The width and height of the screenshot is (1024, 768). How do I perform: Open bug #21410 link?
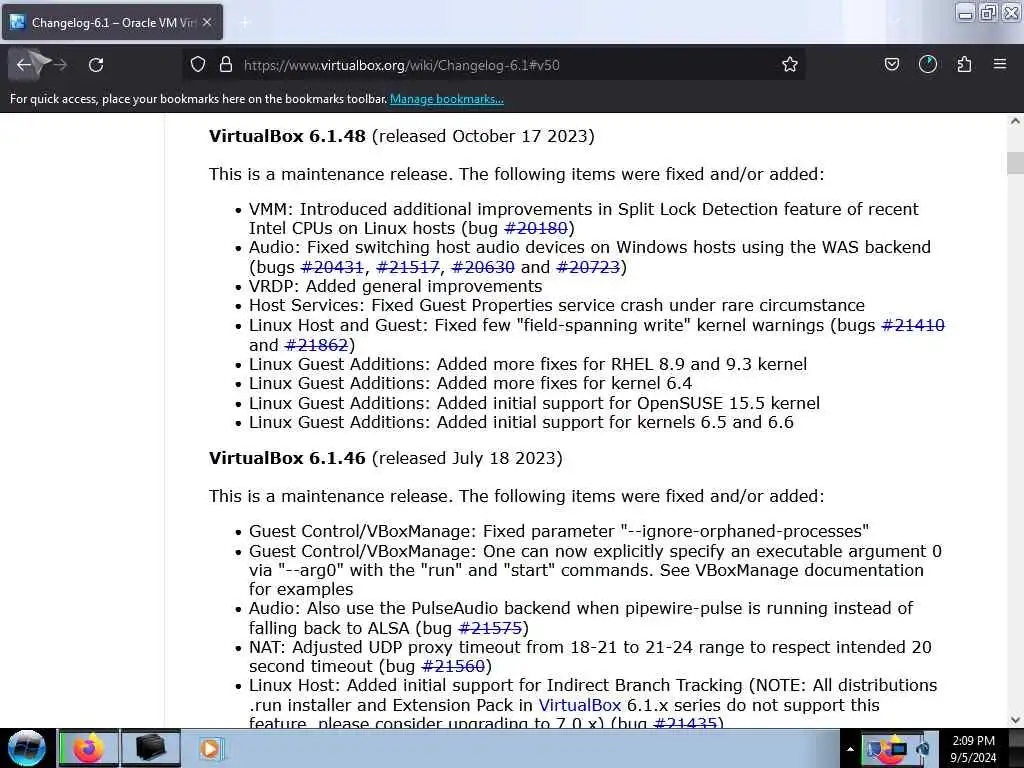(x=913, y=325)
